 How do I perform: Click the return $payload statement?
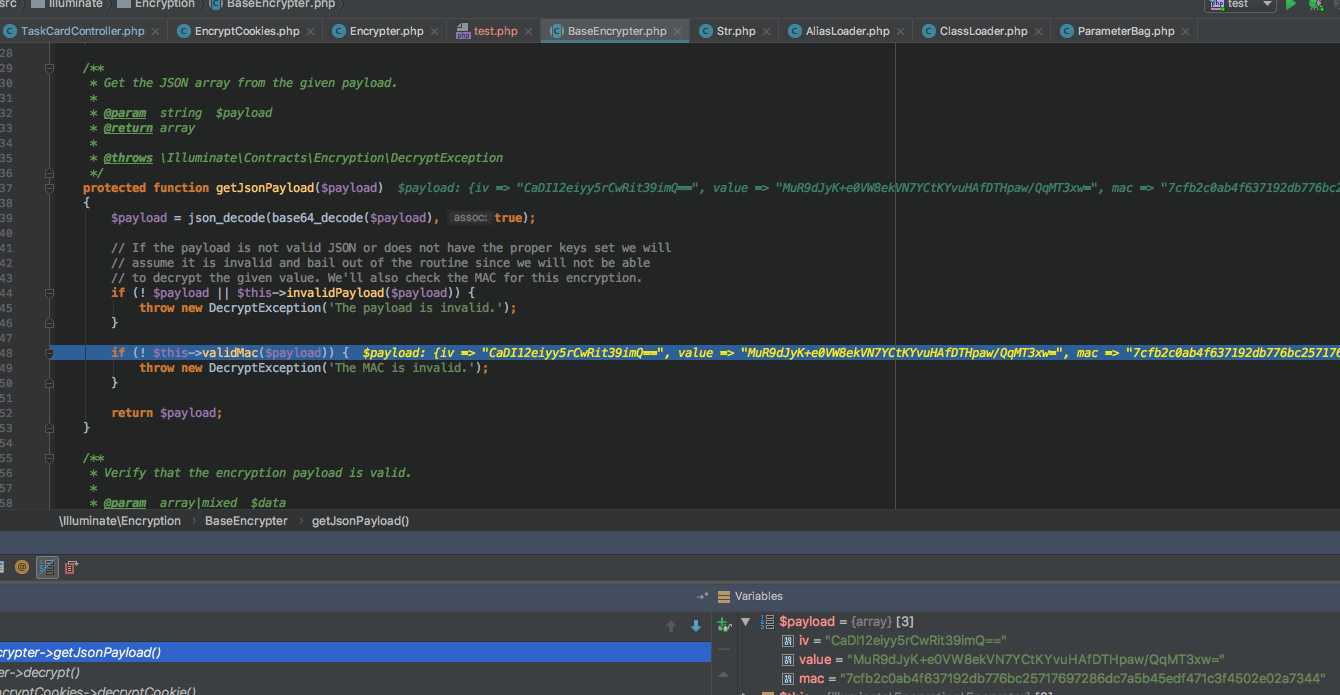click(167, 413)
